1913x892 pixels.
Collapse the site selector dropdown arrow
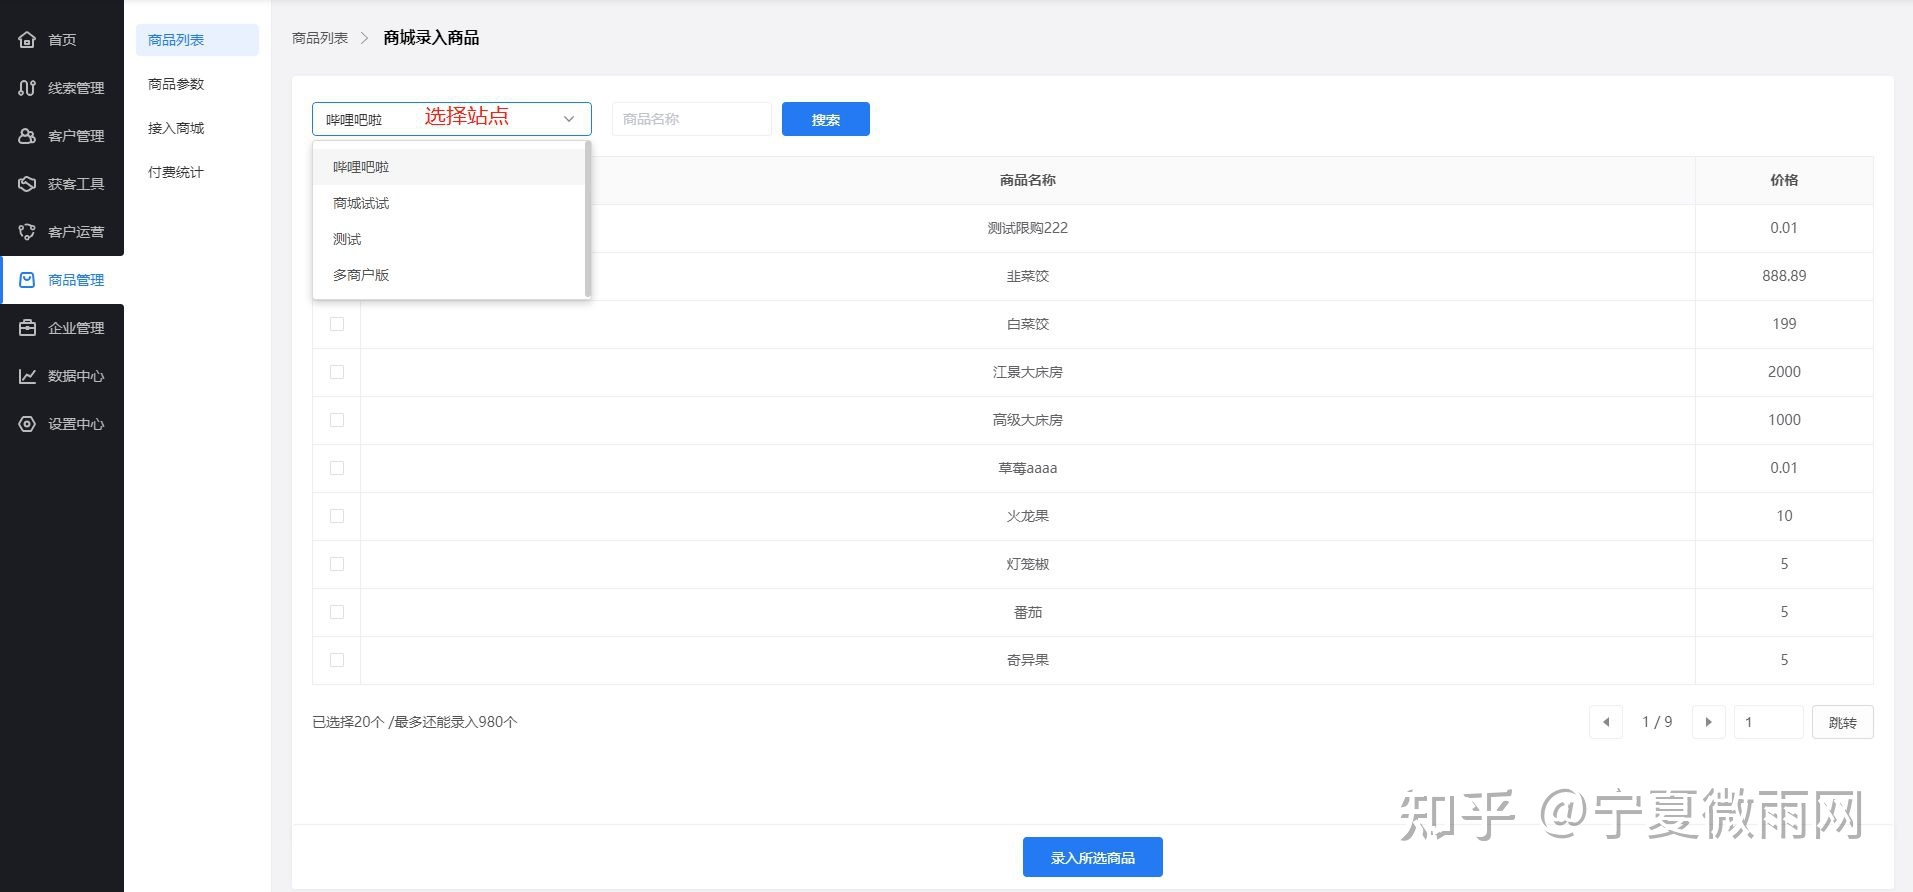click(569, 119)
